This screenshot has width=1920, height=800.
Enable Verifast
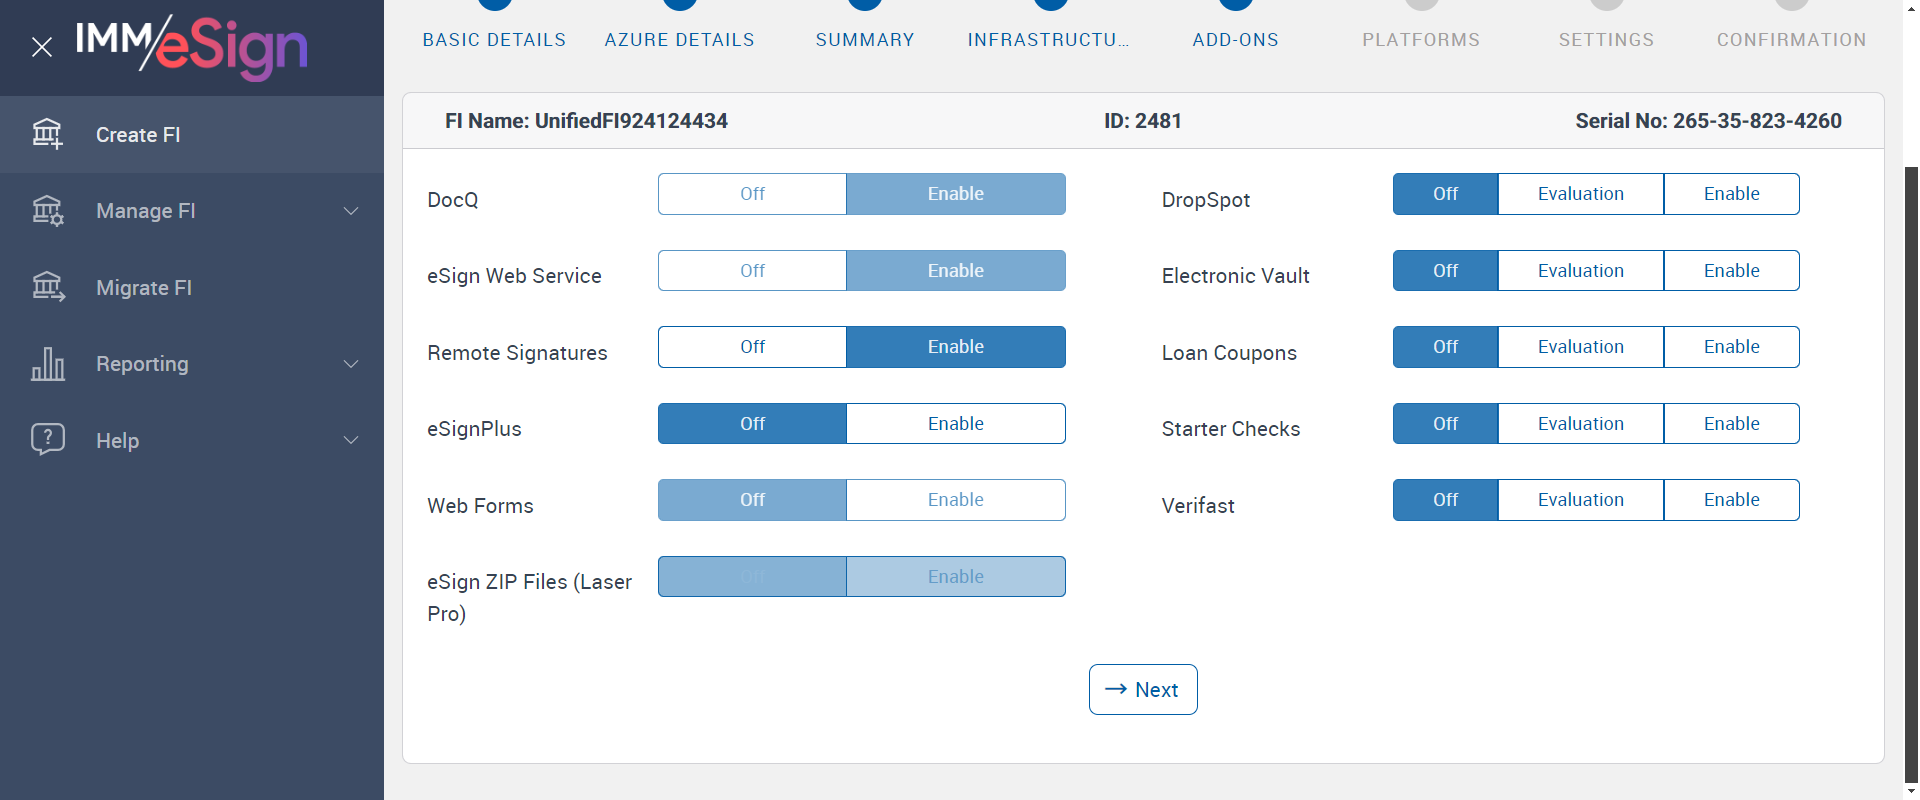[x=1732, y=500]
